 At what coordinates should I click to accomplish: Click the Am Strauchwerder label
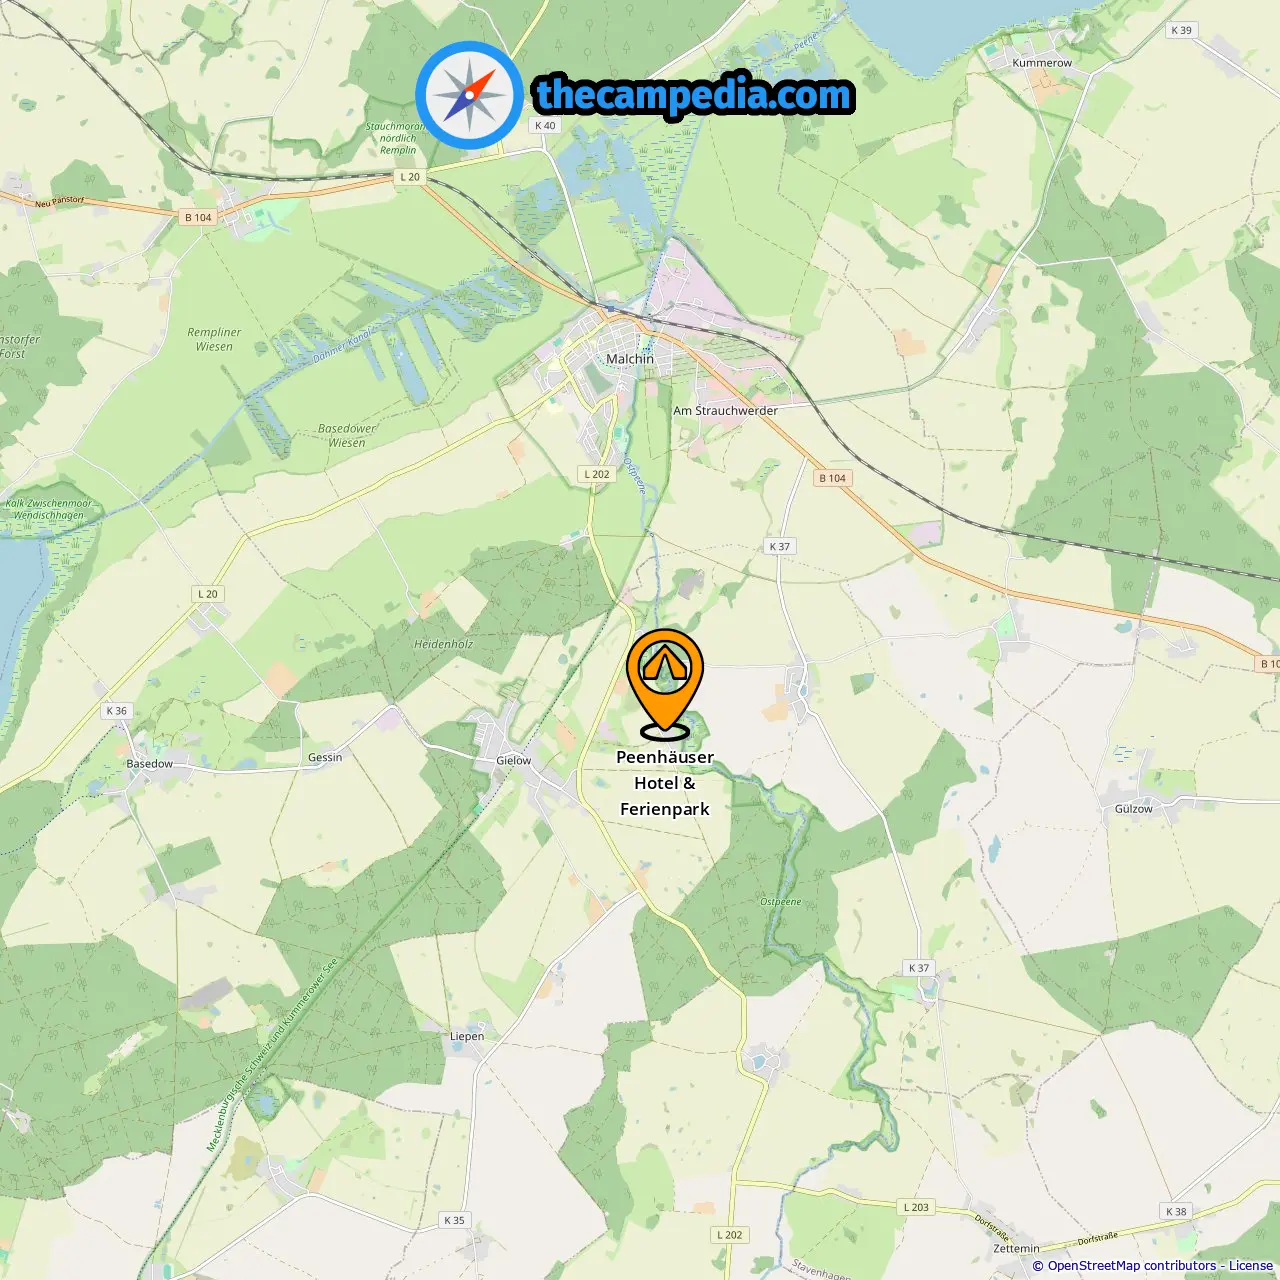(x=725, y=411)
